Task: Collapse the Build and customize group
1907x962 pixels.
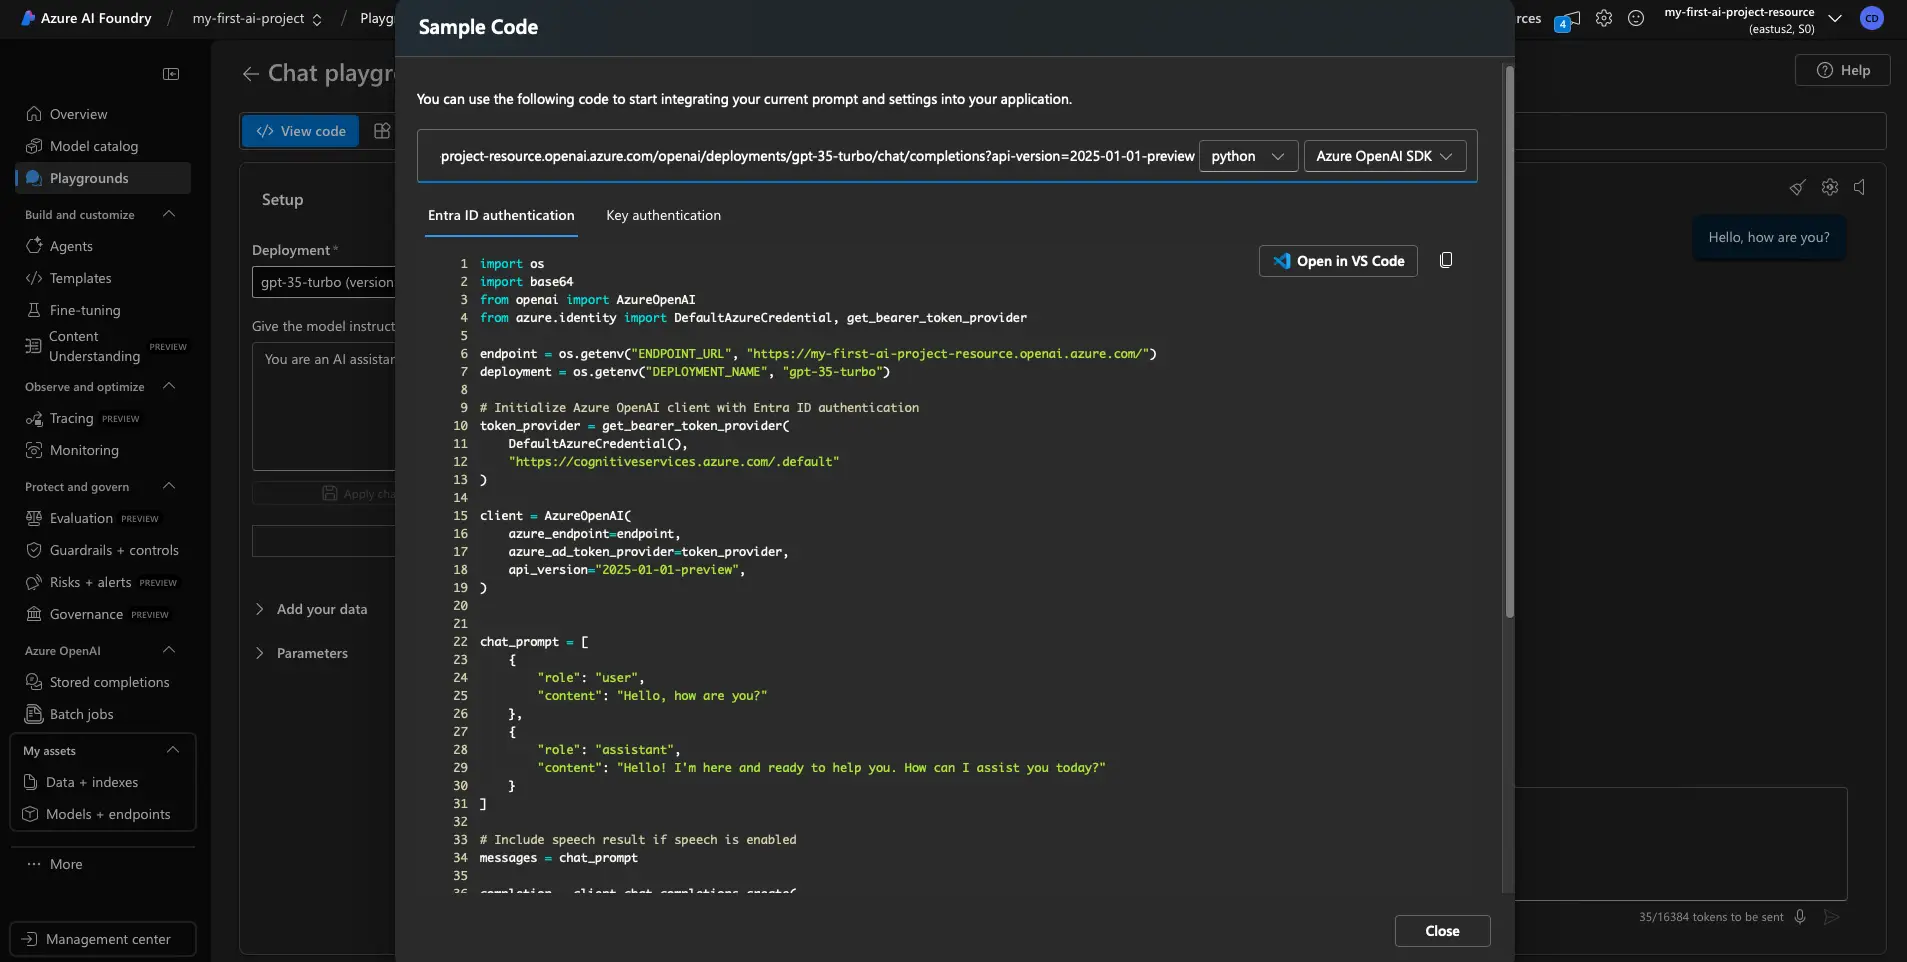Action: click(169, 215)
